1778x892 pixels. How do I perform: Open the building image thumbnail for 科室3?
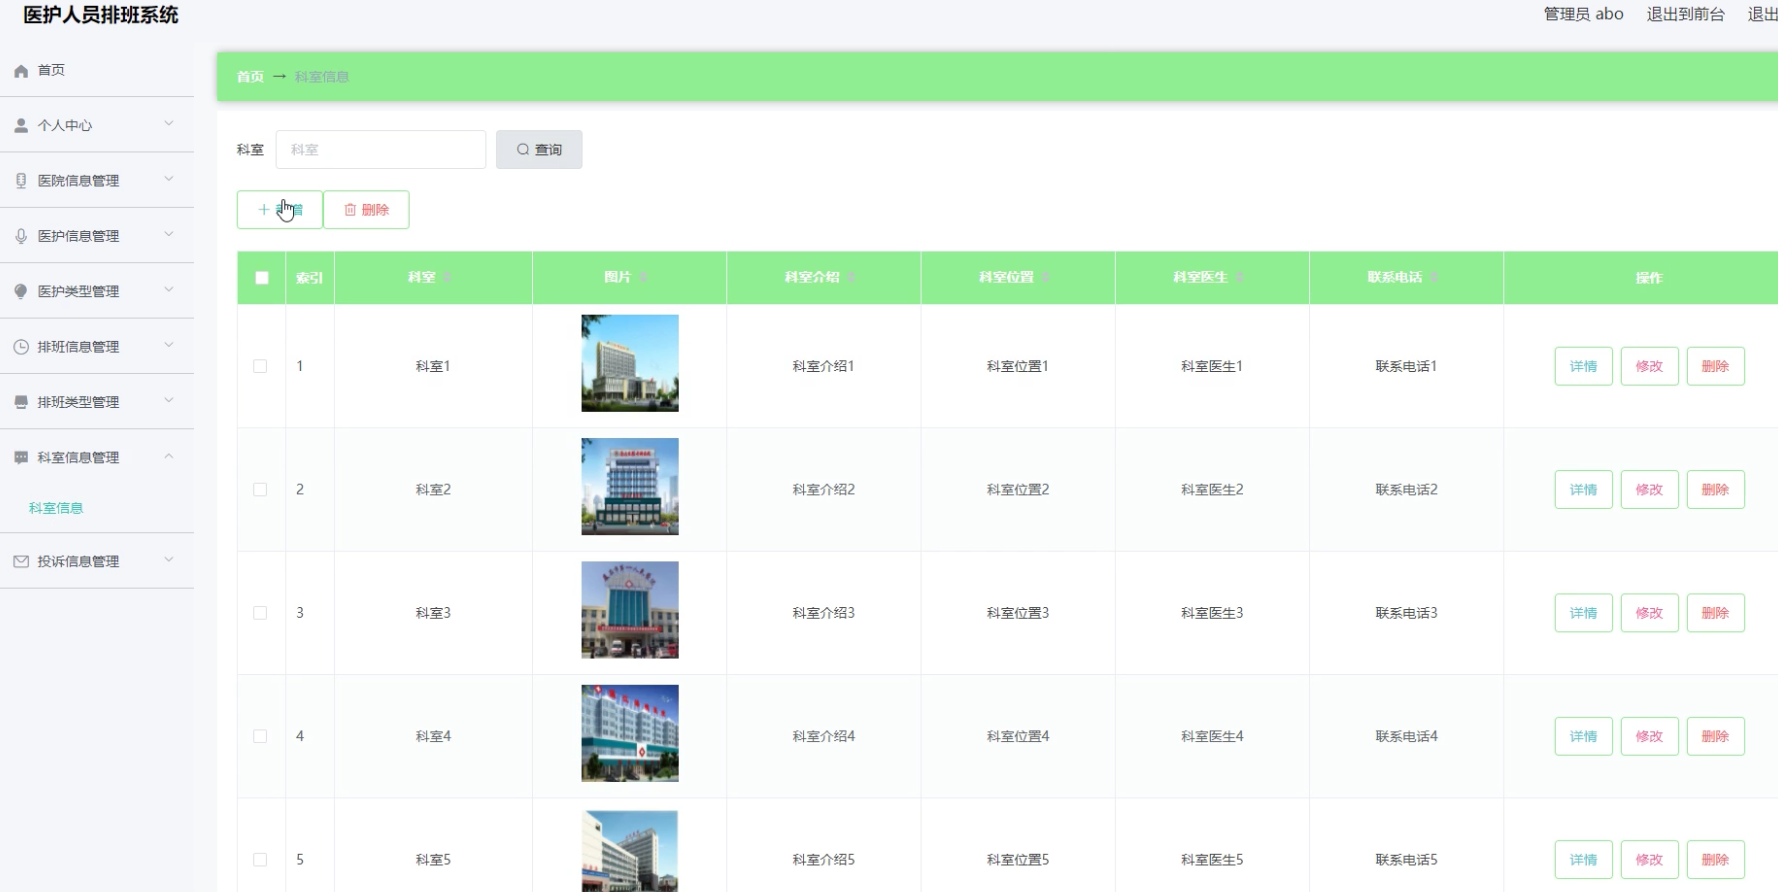[x=630, y=610]
